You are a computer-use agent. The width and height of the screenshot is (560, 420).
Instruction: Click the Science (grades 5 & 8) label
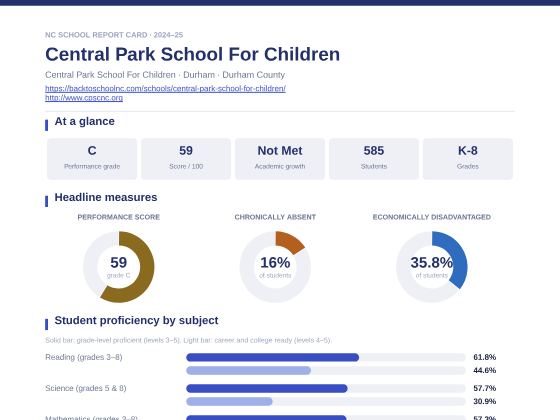[86, 388]
